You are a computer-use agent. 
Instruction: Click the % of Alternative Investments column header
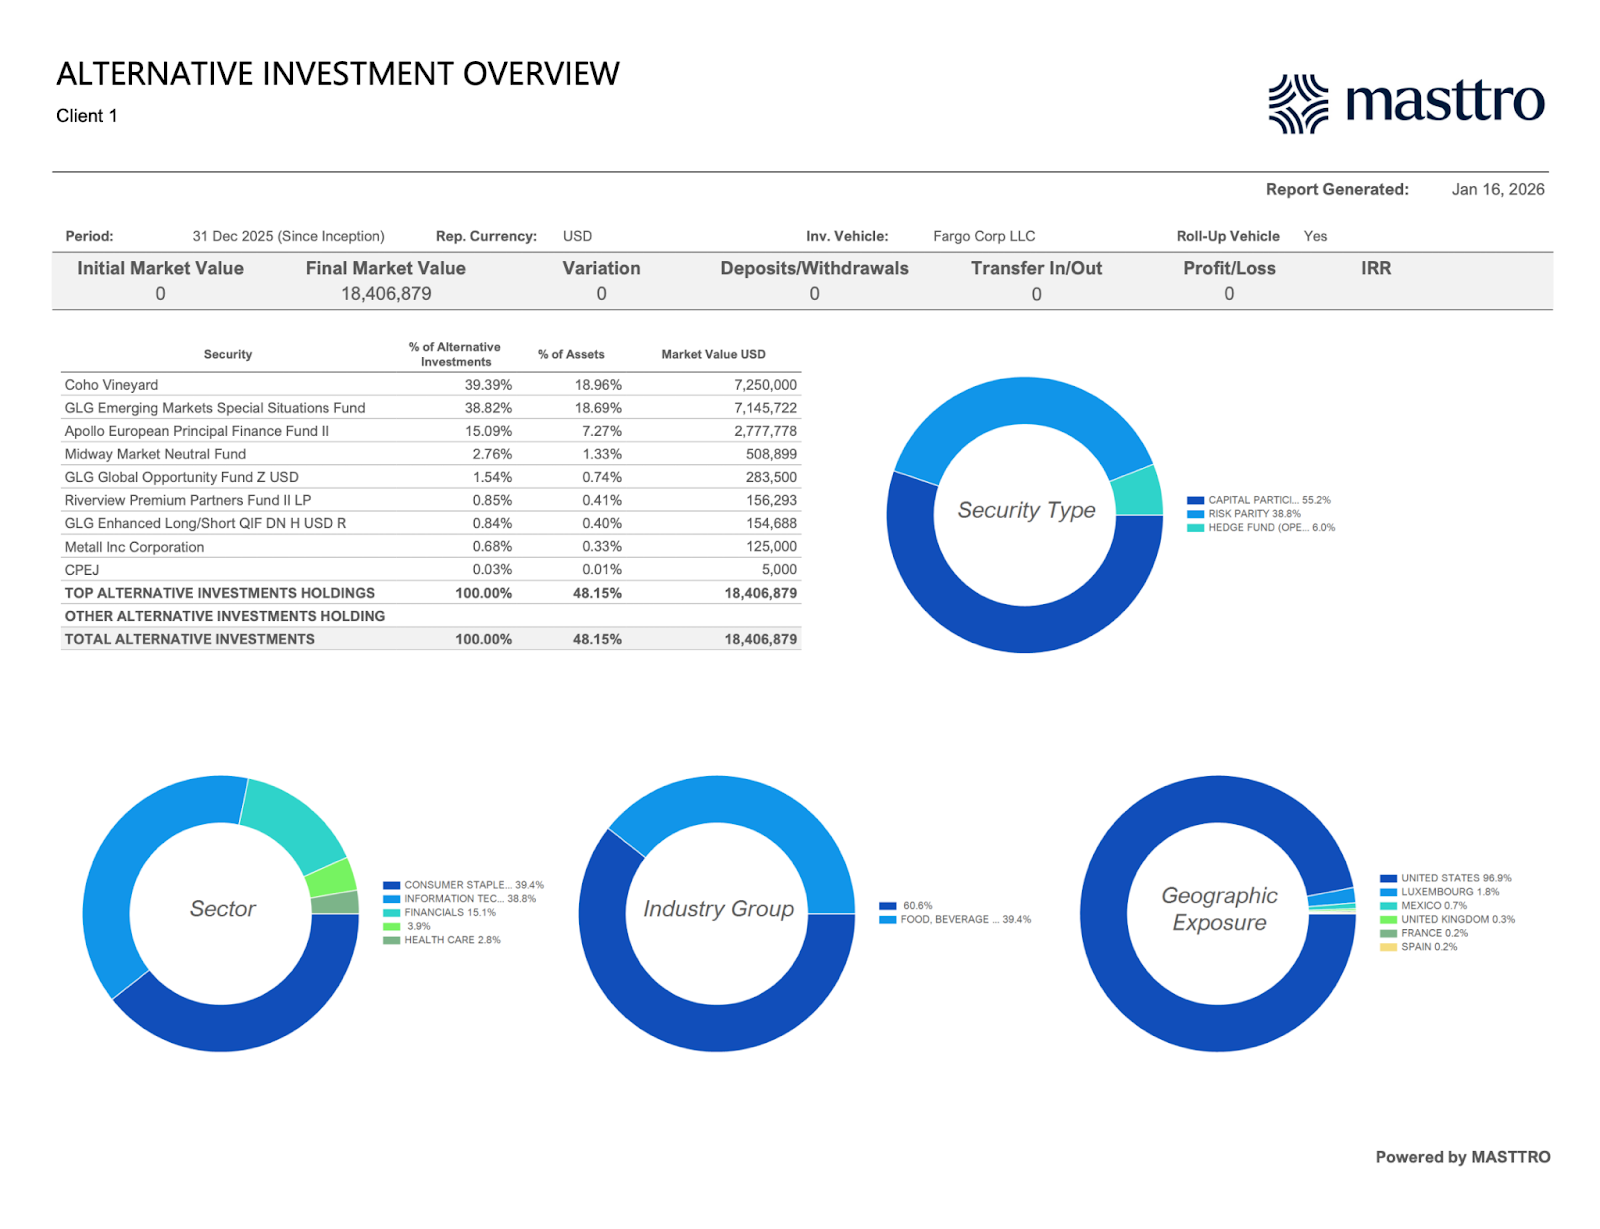tap(455, 355)
